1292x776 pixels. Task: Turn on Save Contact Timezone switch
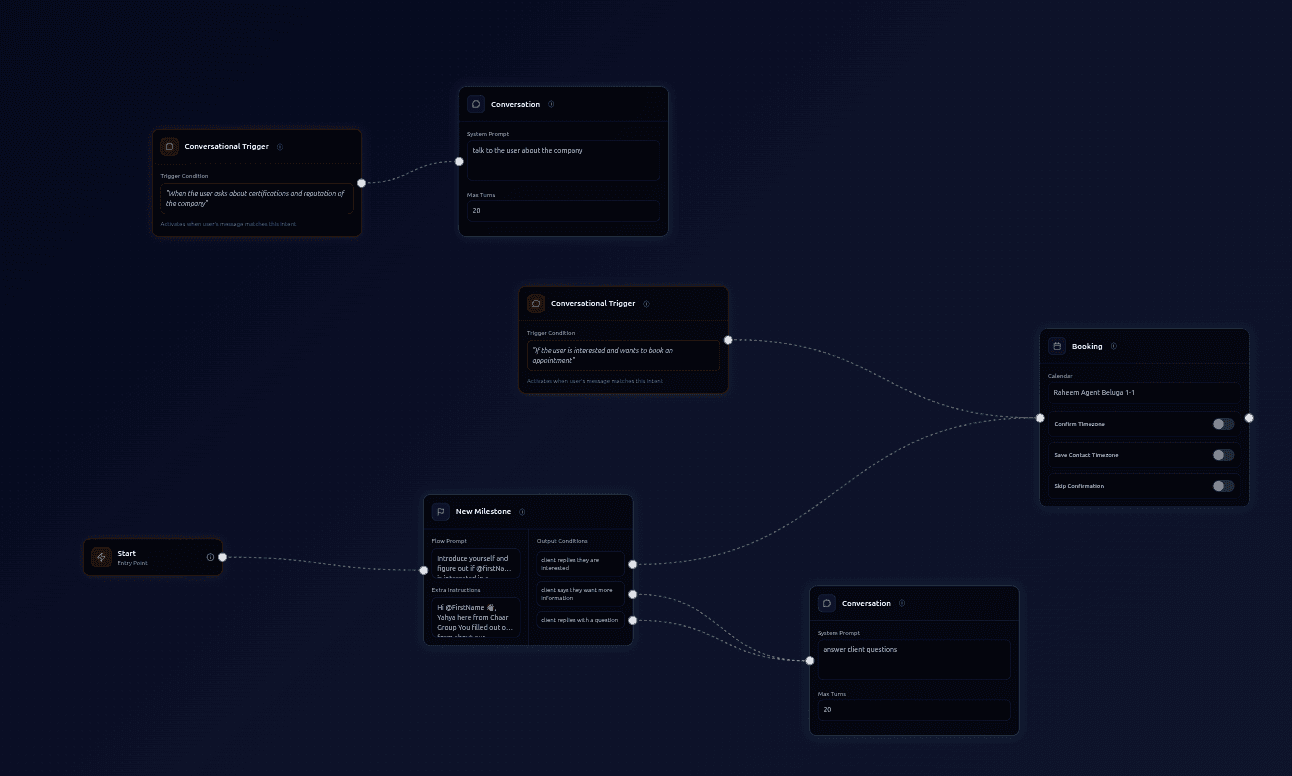(1223, 455)
